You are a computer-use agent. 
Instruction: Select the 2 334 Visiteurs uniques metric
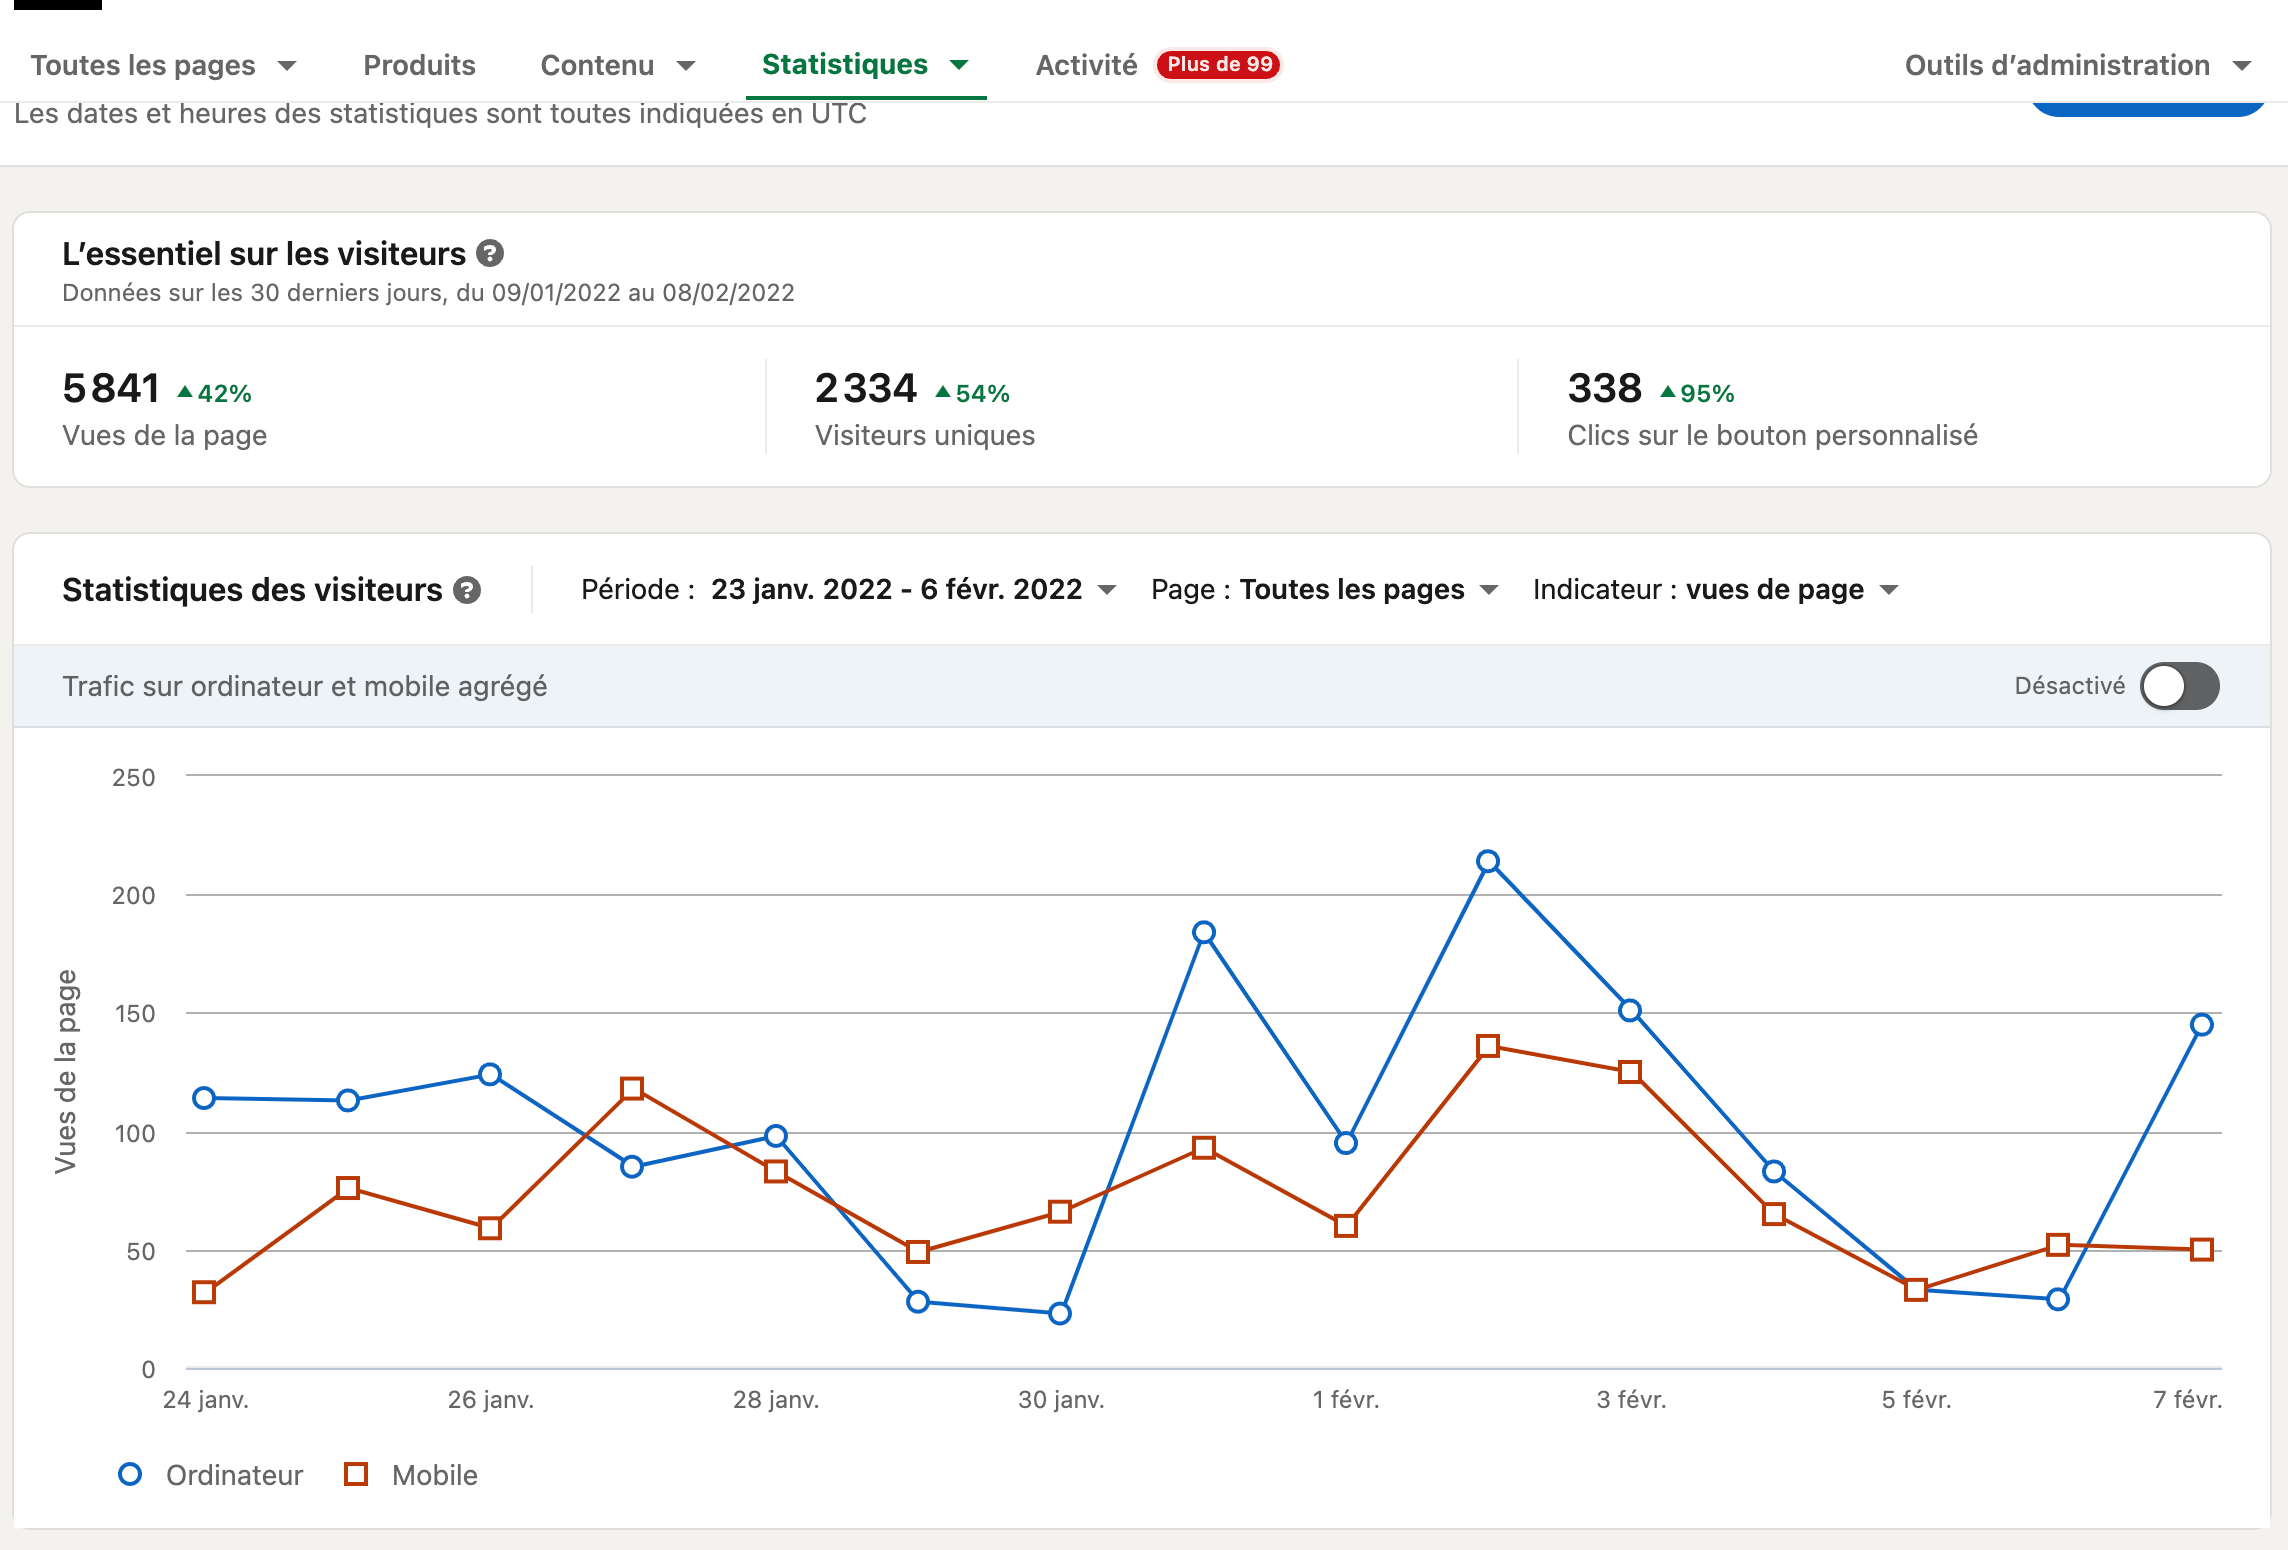coord(925,408)
